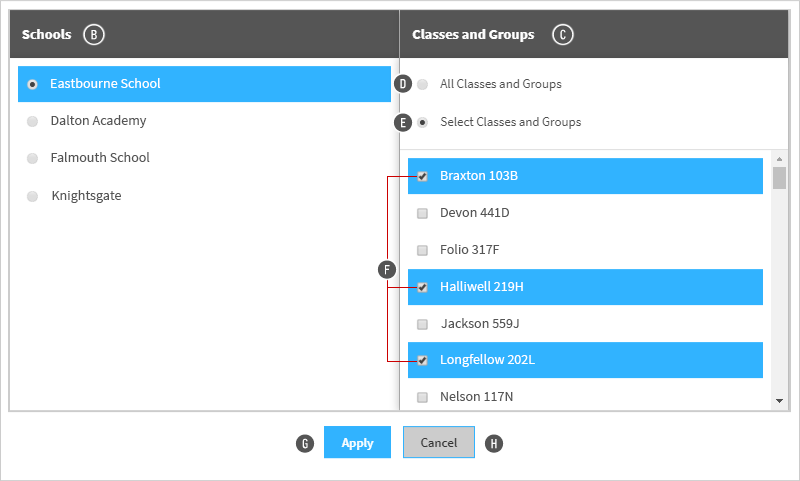
Task: Click the scrollbar up arrow
Action: pos(779,159)
